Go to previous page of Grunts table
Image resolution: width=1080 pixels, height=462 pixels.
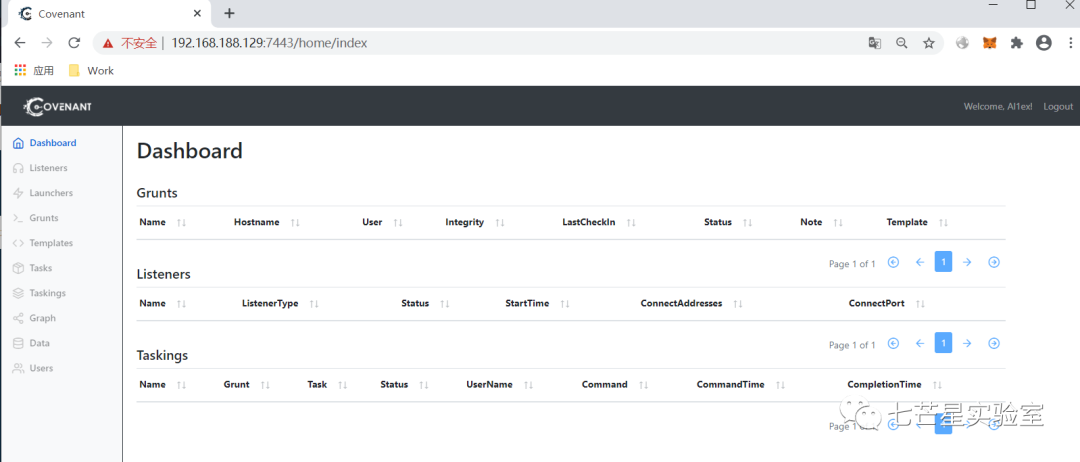point(919,262)
